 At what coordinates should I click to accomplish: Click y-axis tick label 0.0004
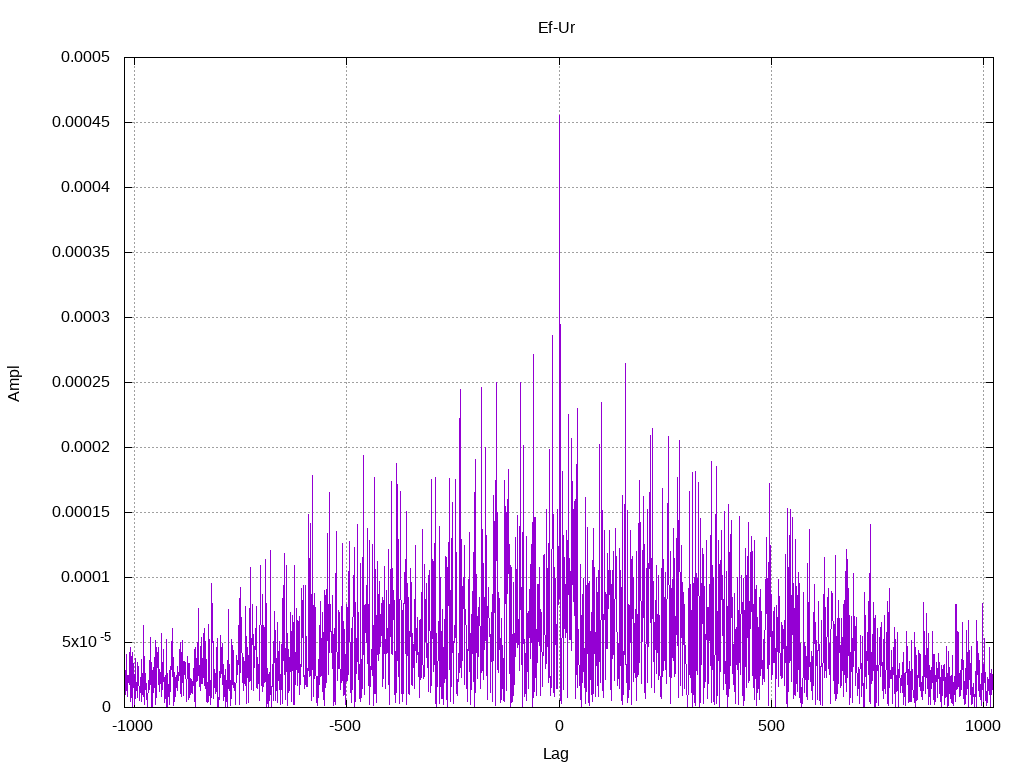pyautogui.click(x=86, y=187)
